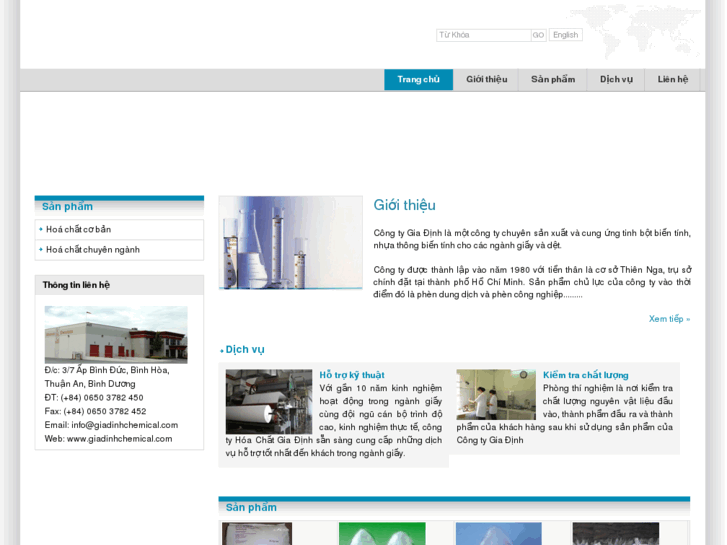Click the address line Đ/c: 3/7 Ấp Bình Đức

(x=107, y=370)
